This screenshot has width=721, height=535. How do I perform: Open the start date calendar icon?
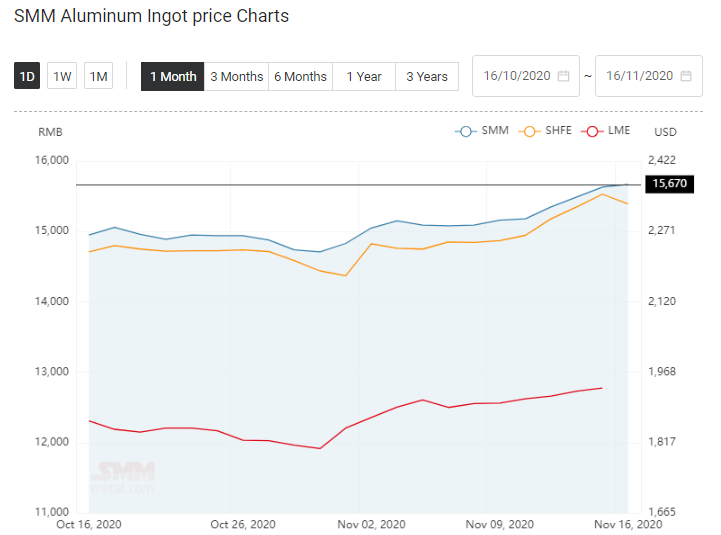[x=563, y=76]
